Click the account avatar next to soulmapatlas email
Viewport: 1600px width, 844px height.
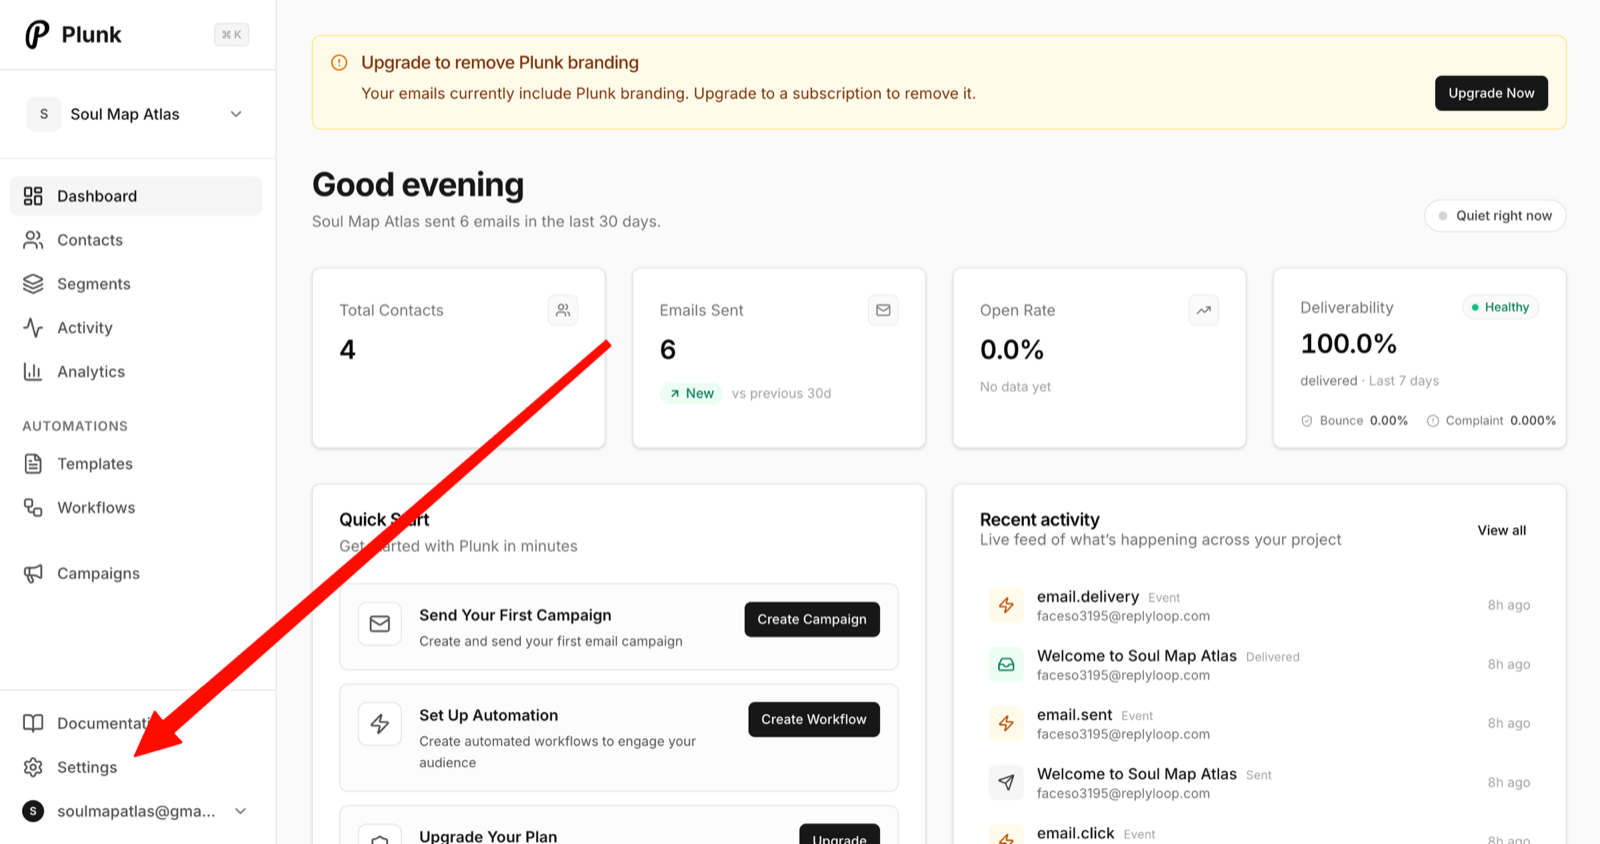pos(33,811)
